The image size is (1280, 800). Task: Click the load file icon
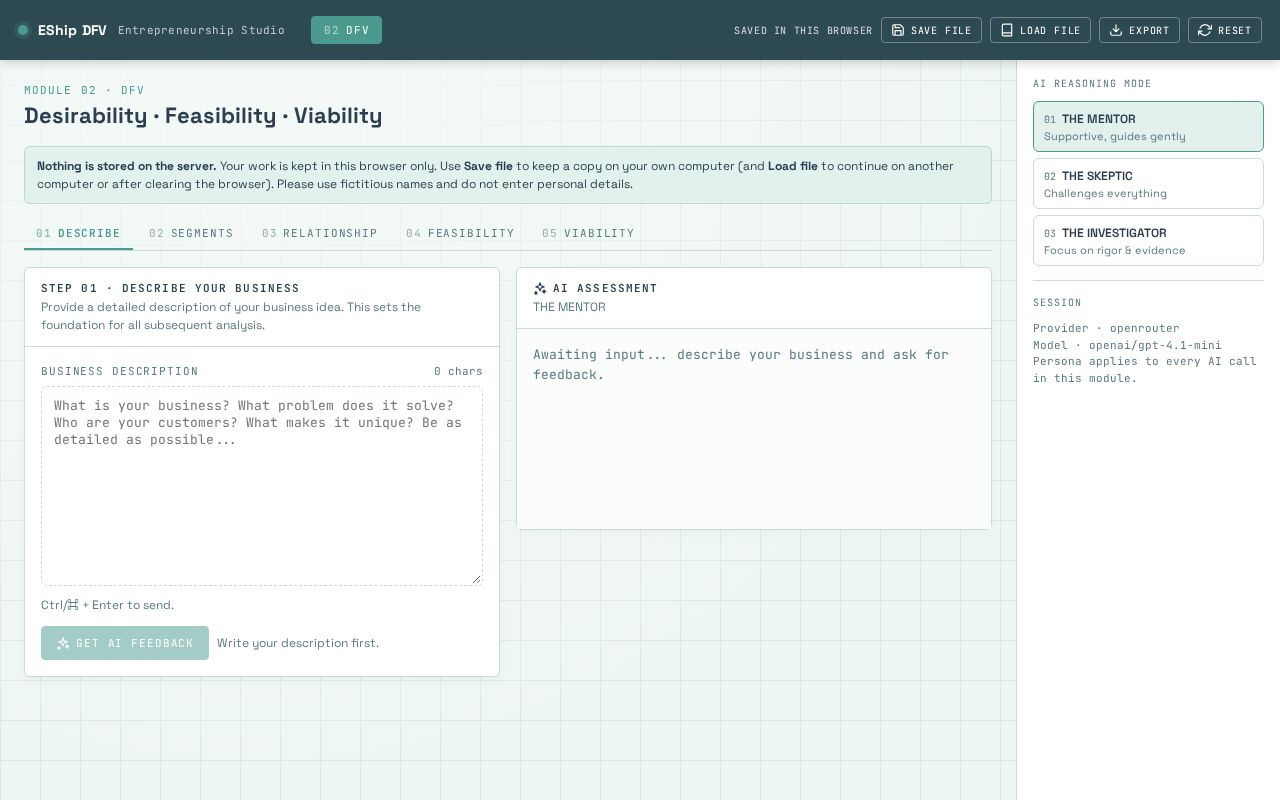(1007, 30)
